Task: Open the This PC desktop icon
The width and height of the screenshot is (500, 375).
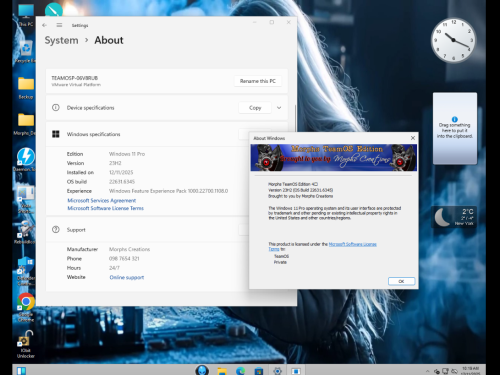Action: coord(26,15)
